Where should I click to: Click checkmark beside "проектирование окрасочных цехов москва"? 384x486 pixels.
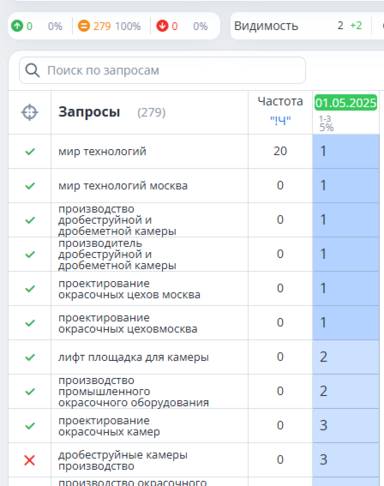(x=30, y=289)
